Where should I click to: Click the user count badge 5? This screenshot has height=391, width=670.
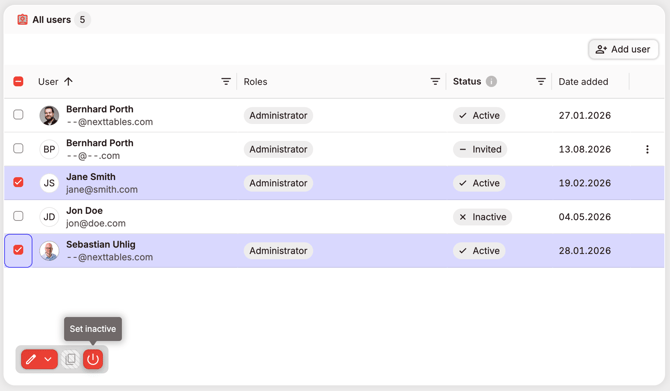82,20
